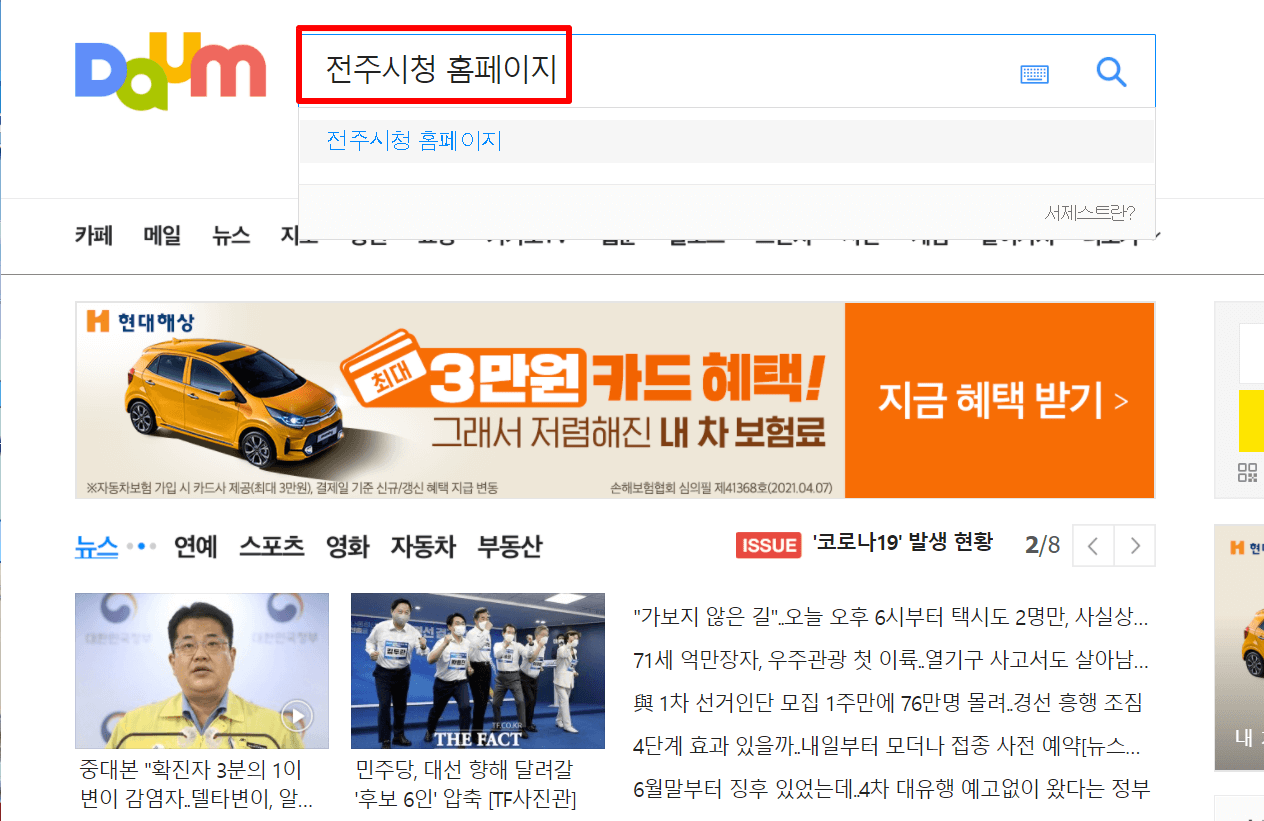Click the Daum logo
Screen dimensions: 1264x821
click(170, 72)
